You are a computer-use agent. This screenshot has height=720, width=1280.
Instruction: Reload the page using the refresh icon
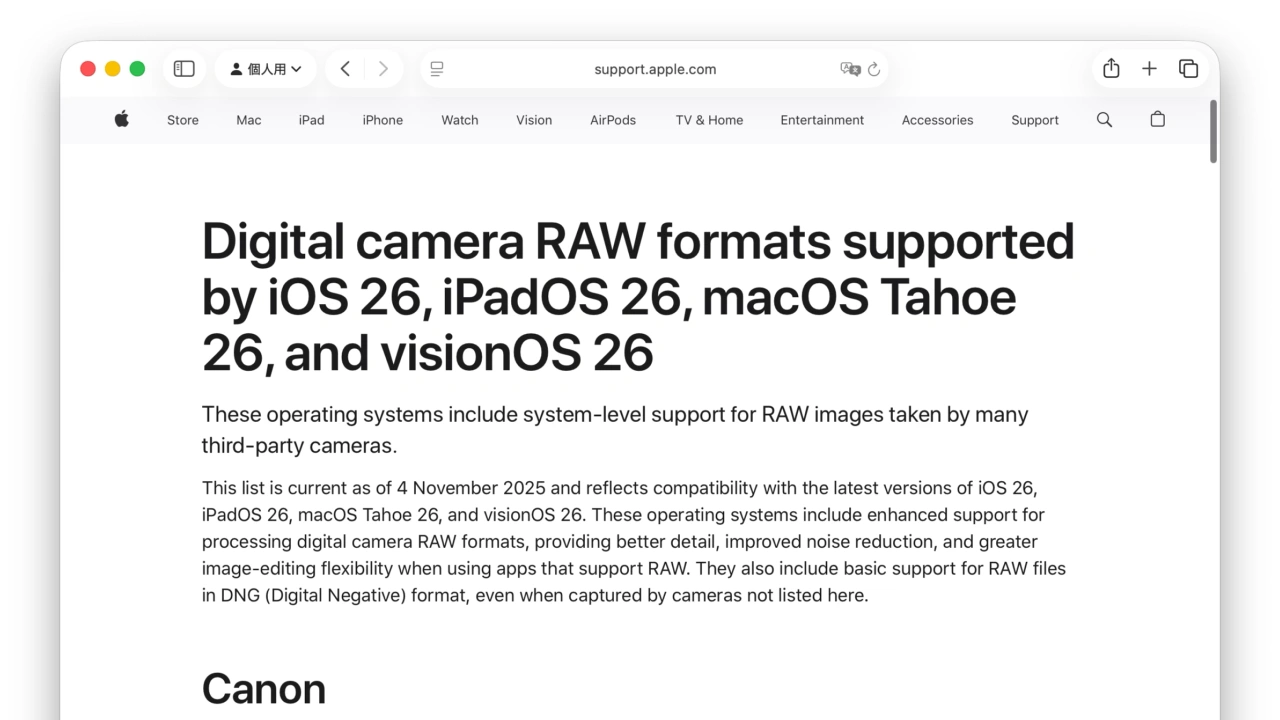coord(873,69)
